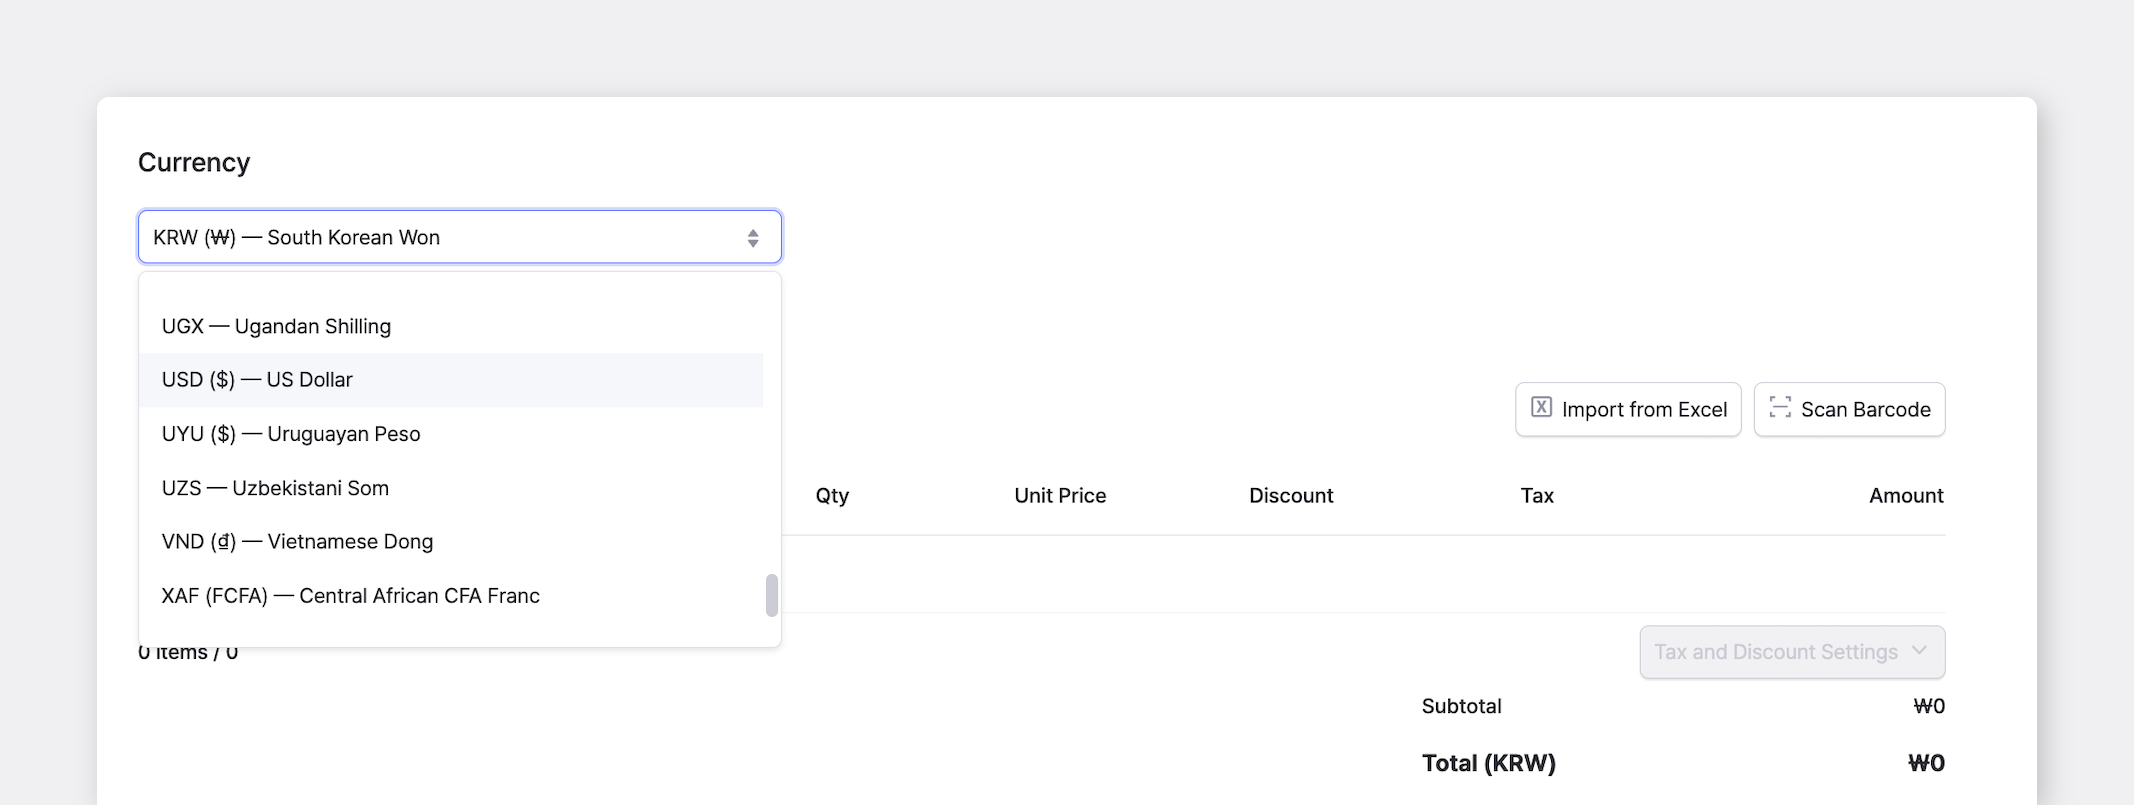The width and height of the screenshot is (2134, 805).
Task: Select XAF Central African CFA Franc
Action: coord(451,596)
